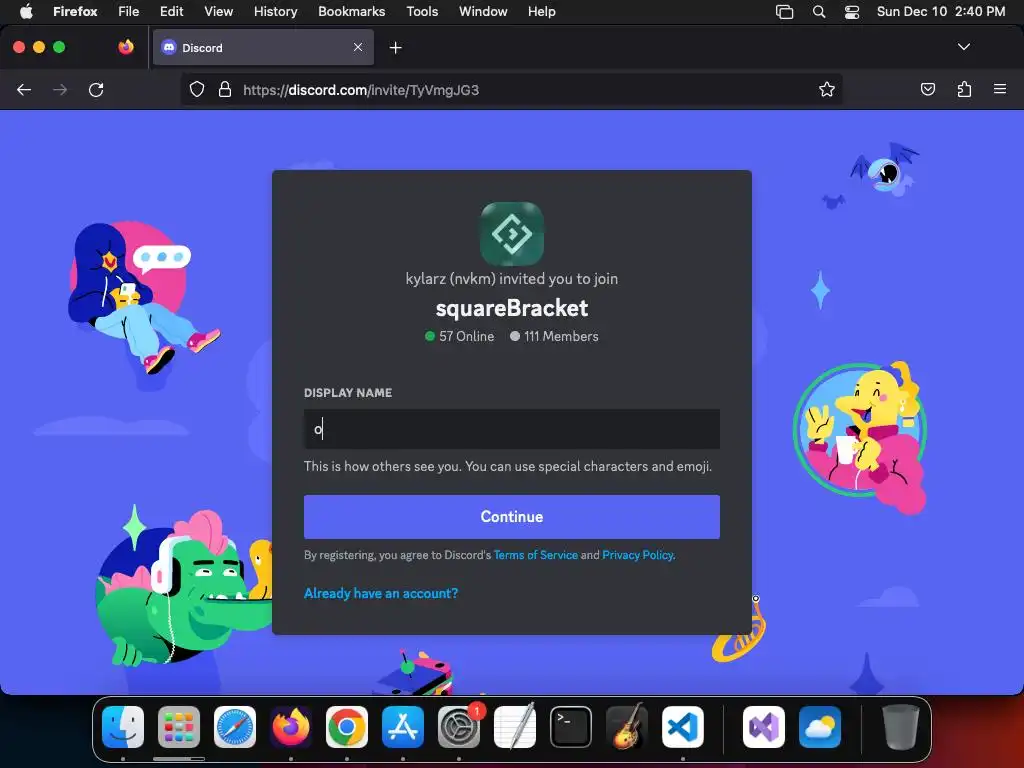This screenshot has height=768, width=1024.
Task: Click the date and time clock
Action: tap(940, 11)
